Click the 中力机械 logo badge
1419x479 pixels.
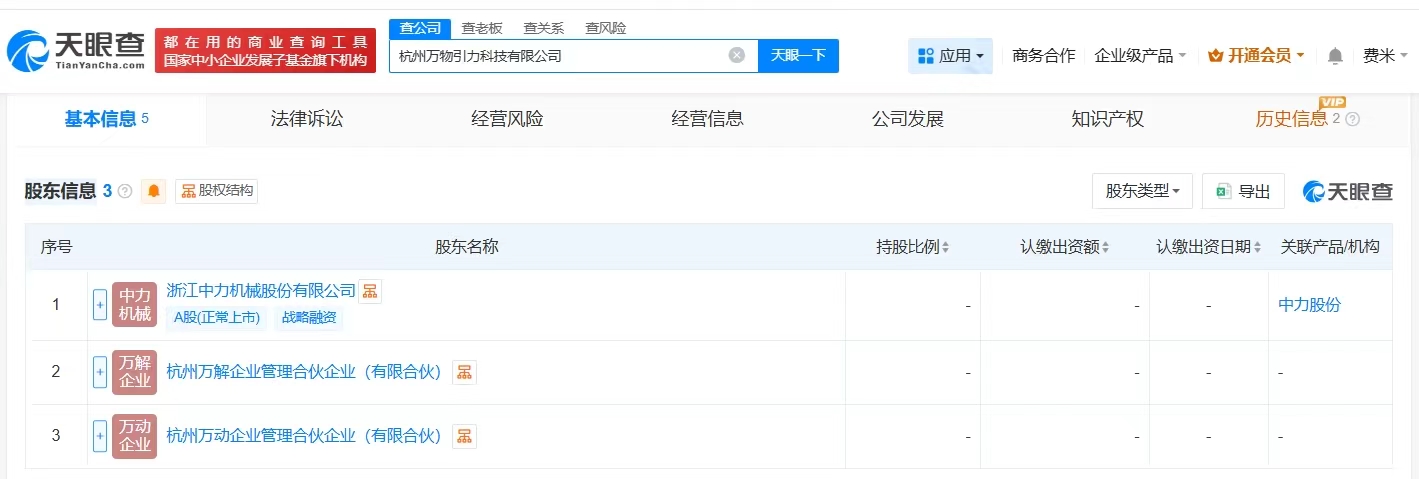click(x=135, y=305)
